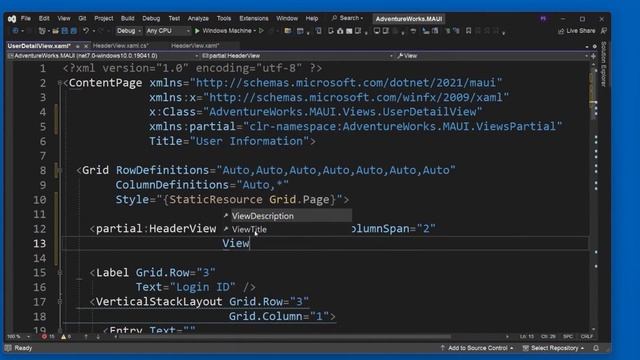640x360 pixels.
Task: Open the Select Repository dropdown
Action: pos(553,348)
